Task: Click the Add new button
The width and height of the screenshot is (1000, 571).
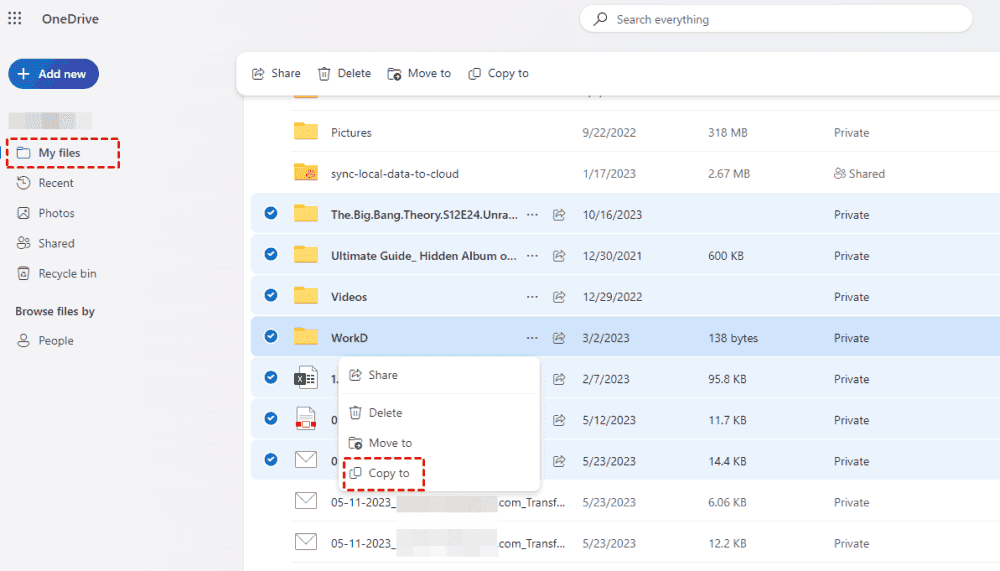Action: [x=53, y=74]
